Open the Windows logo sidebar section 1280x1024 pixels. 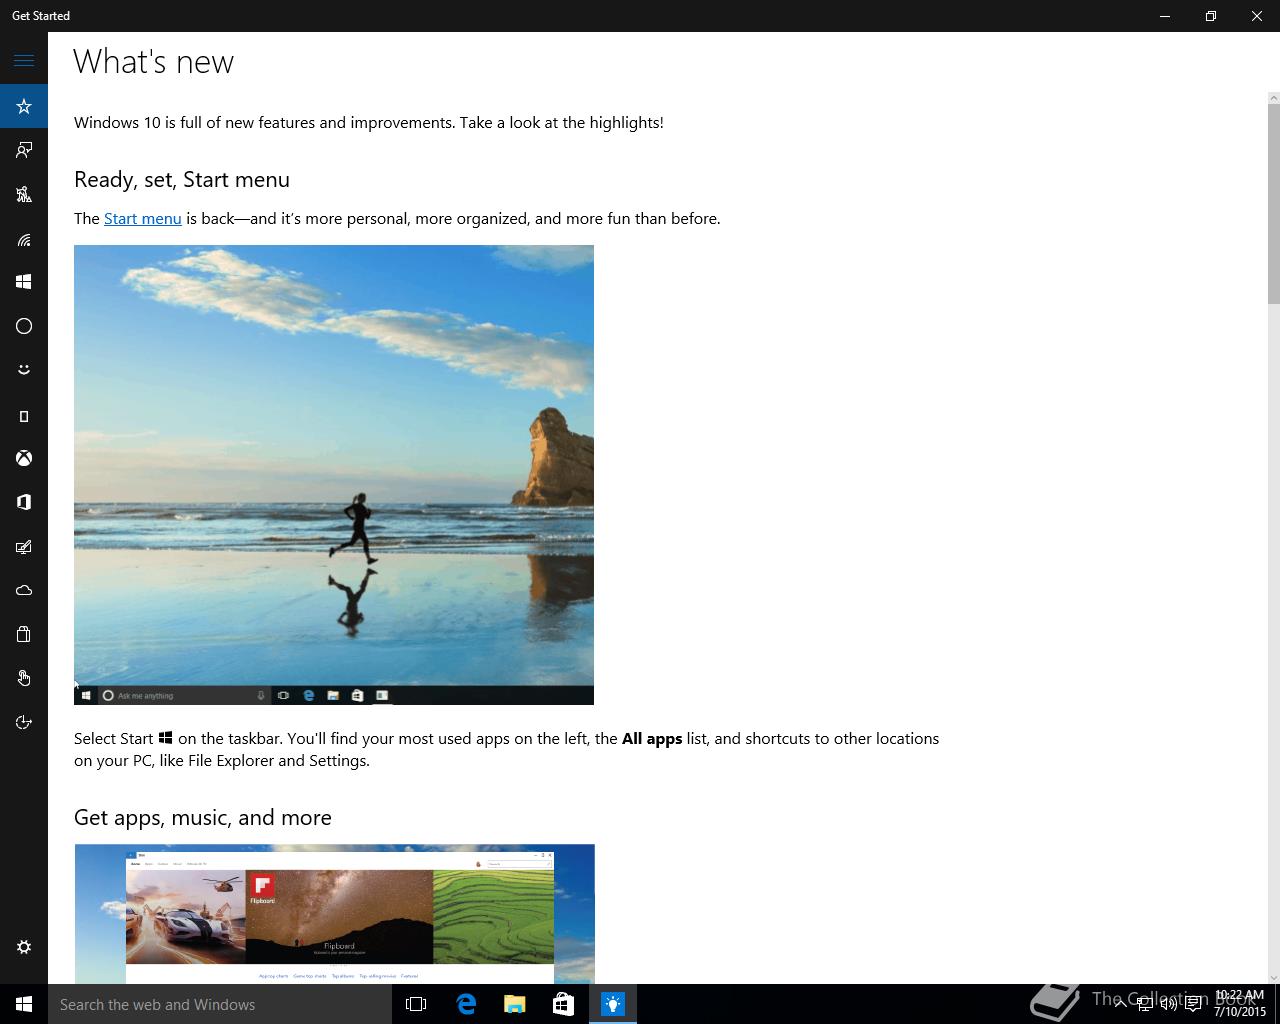pos(24,282)
